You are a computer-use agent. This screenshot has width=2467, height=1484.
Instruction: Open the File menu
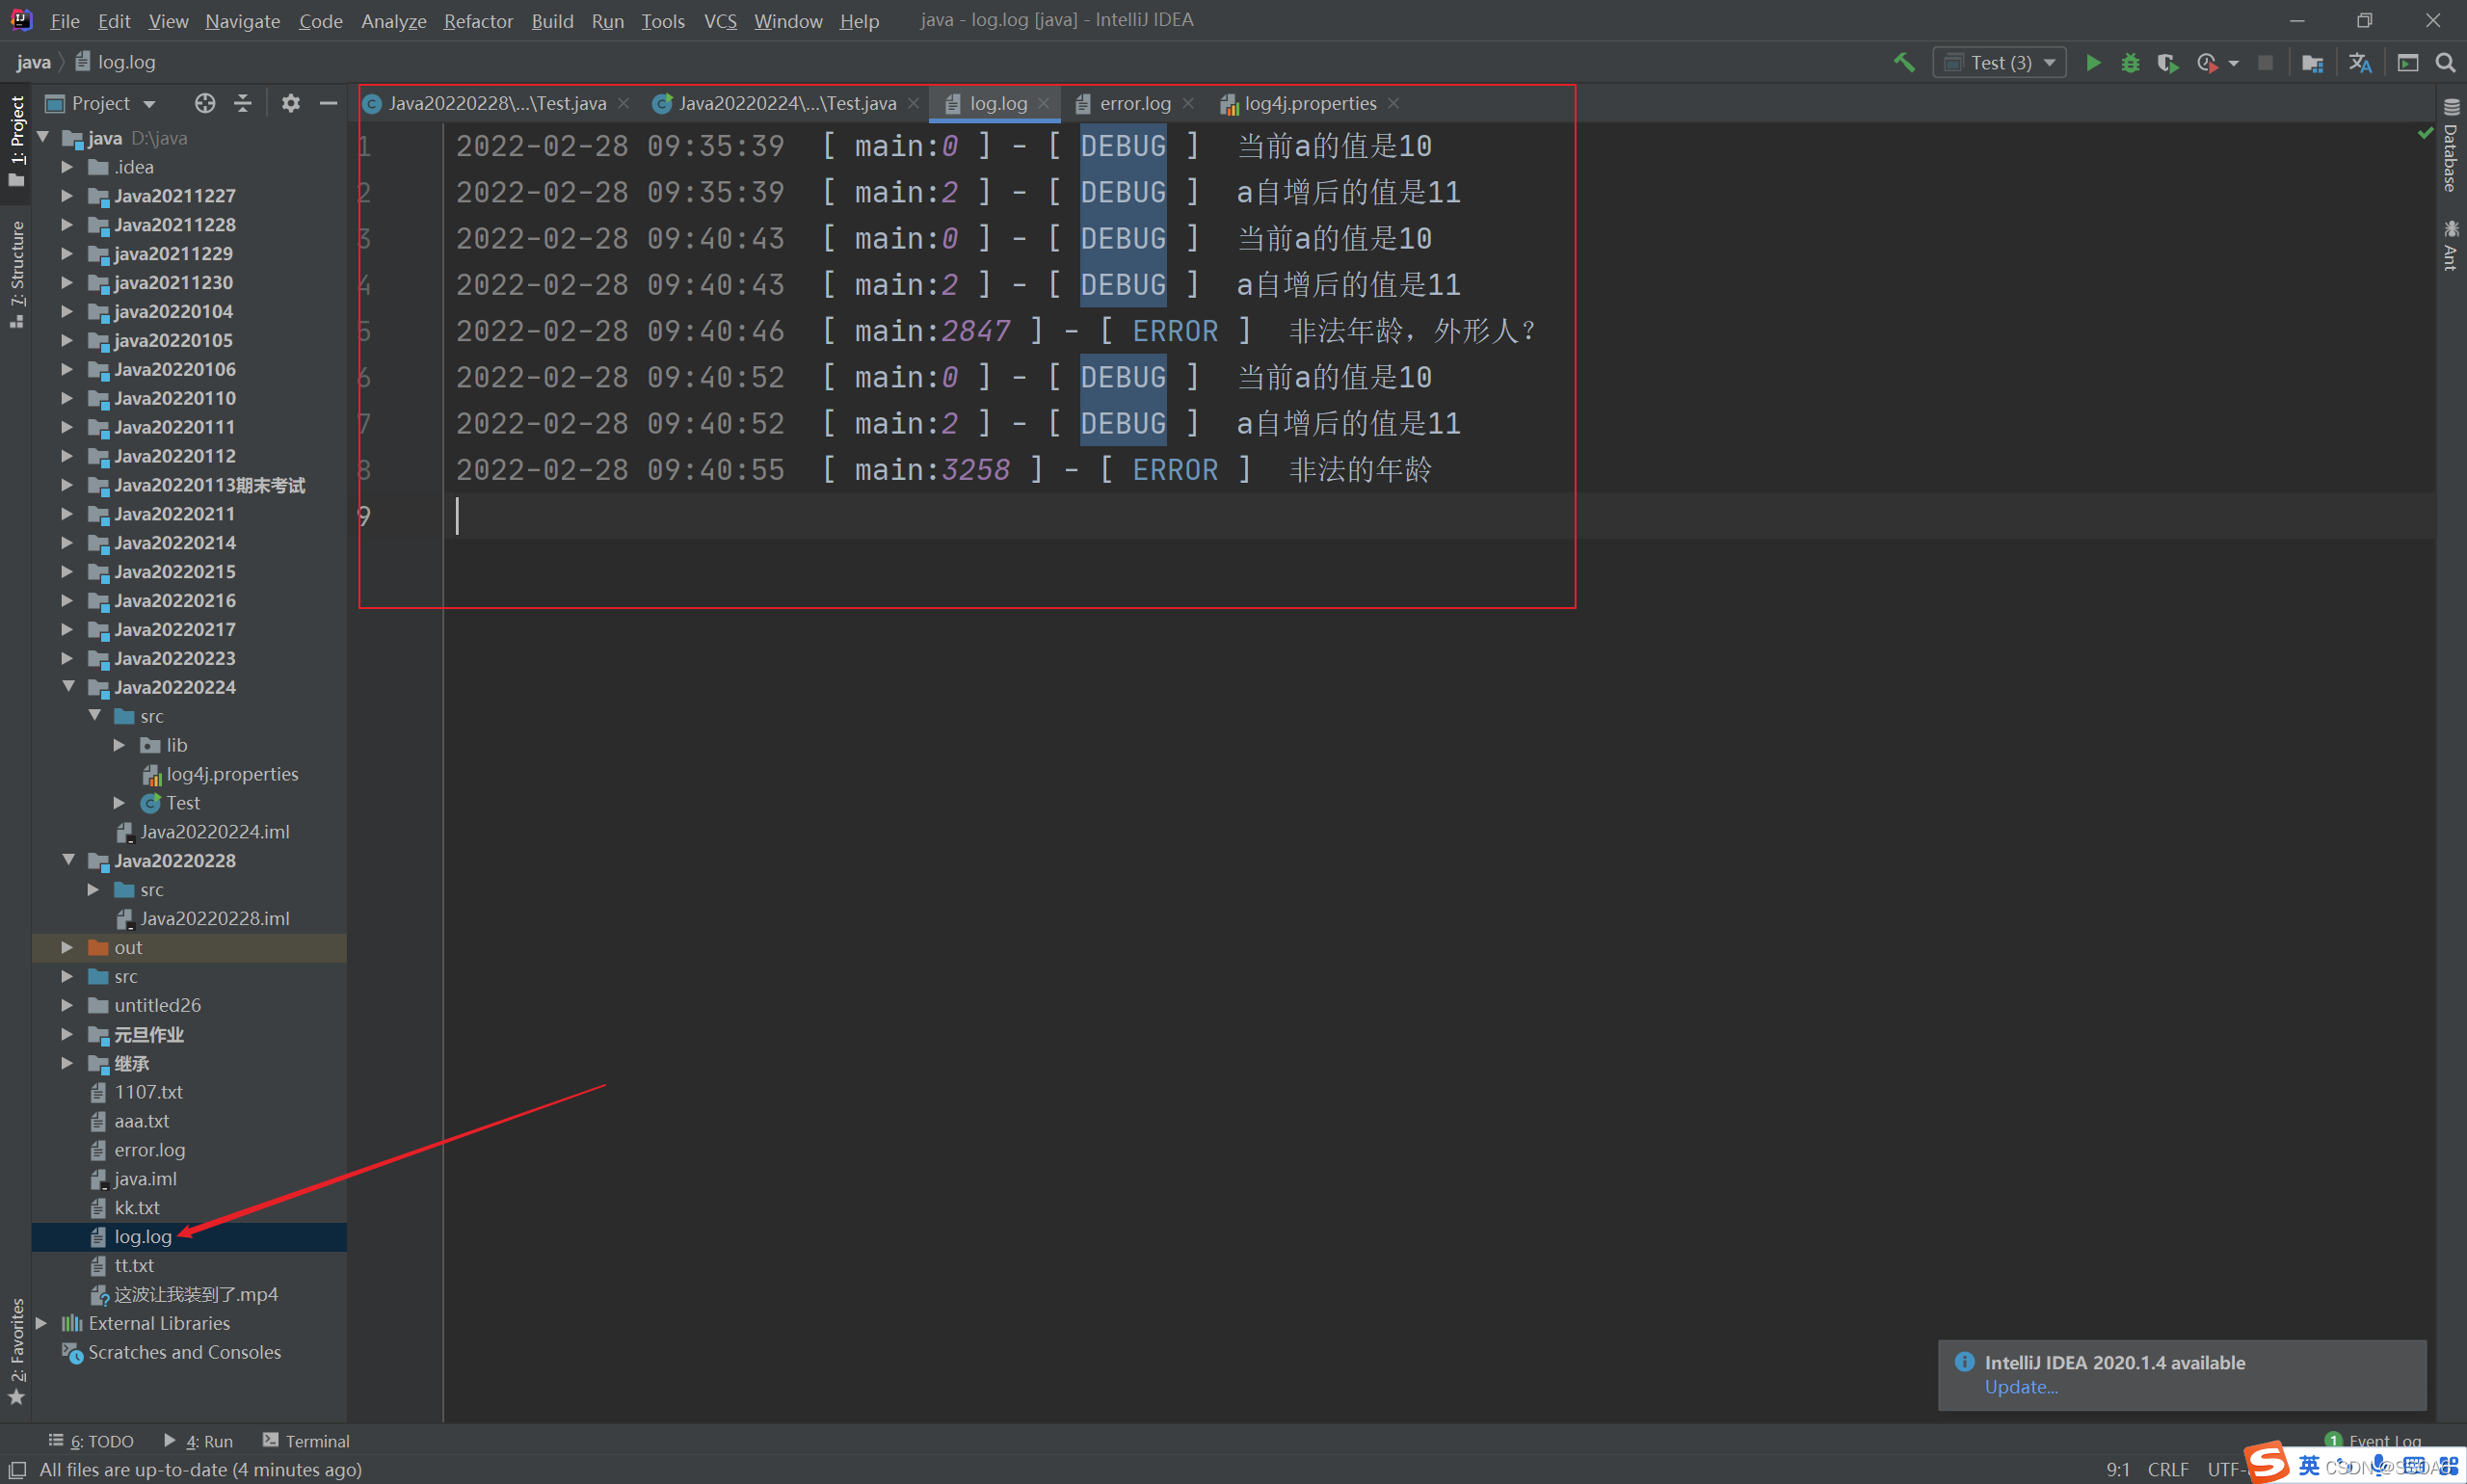64,20
